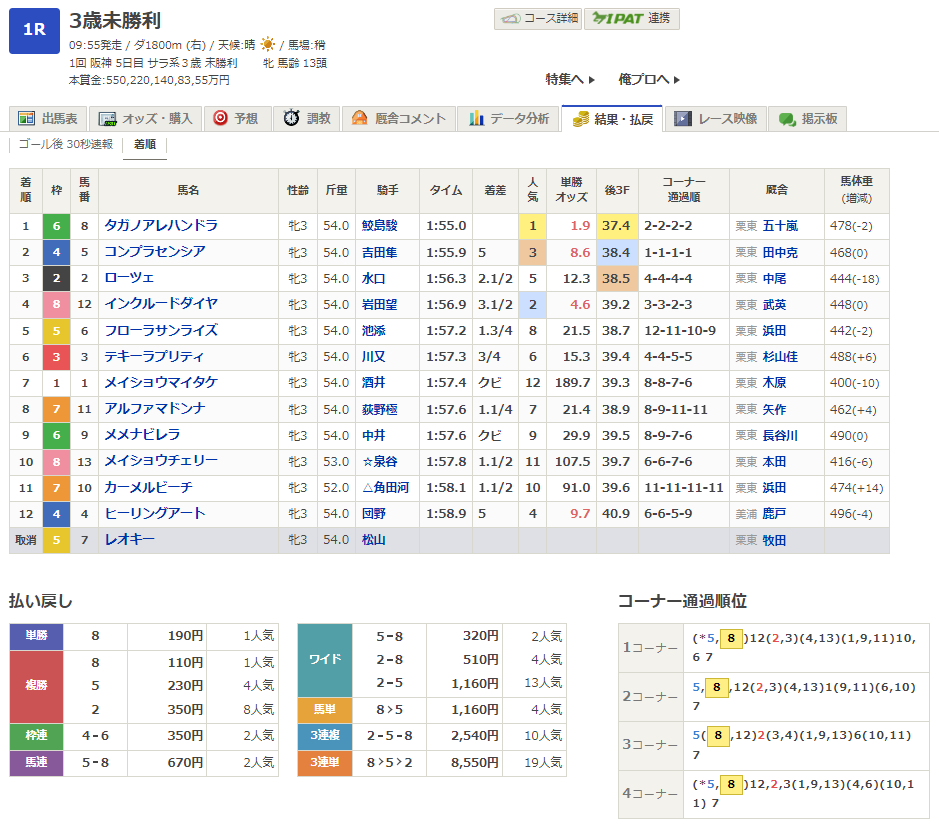Switch to ゴール後30秒速報 sub-tab

(x=66, y=144)
